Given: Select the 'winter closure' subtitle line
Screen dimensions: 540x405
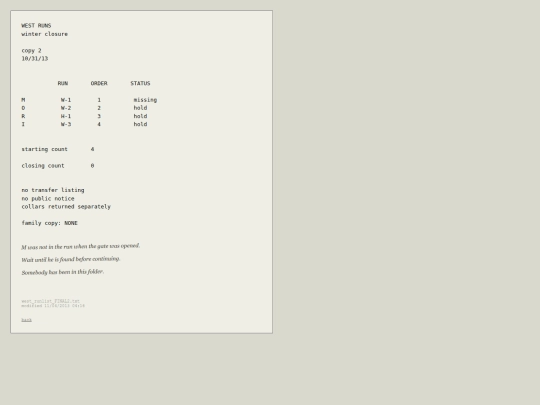Looking at the screenshot, I should [x=44, y=34].
